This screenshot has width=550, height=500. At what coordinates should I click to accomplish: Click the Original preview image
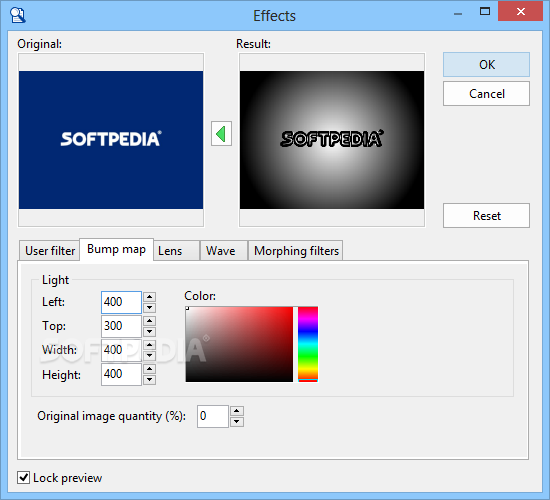[111, 140]
